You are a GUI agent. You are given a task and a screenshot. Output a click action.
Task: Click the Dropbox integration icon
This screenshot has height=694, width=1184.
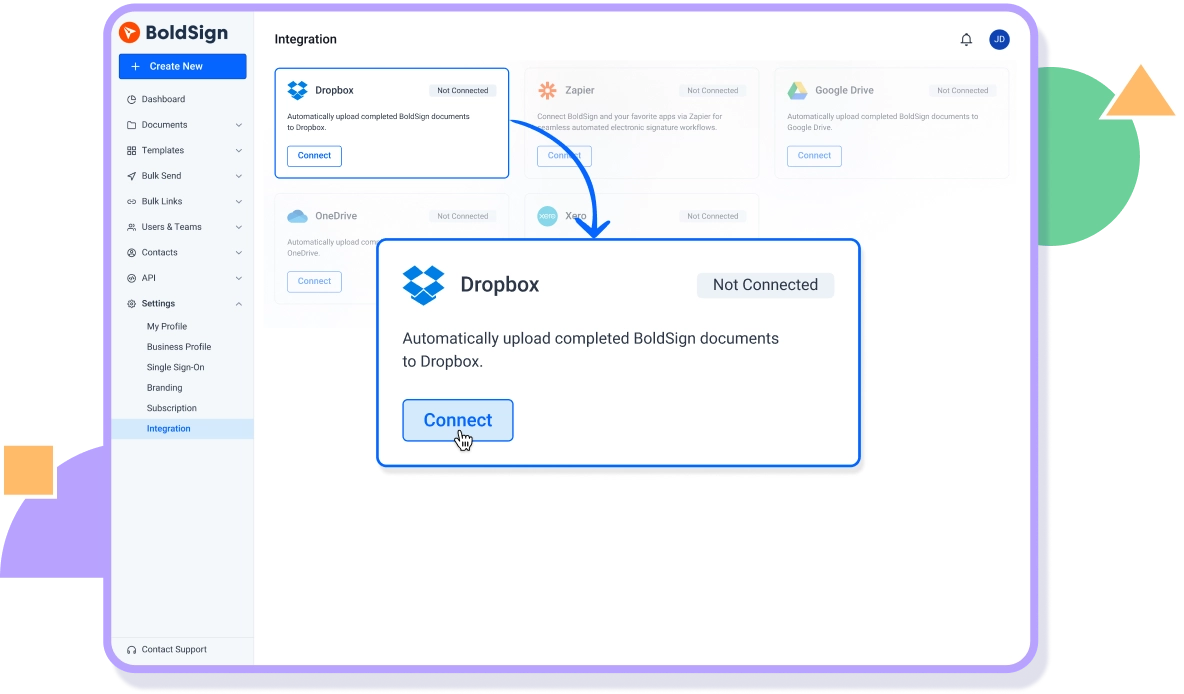pyautogui.click(x=298, y=90)
